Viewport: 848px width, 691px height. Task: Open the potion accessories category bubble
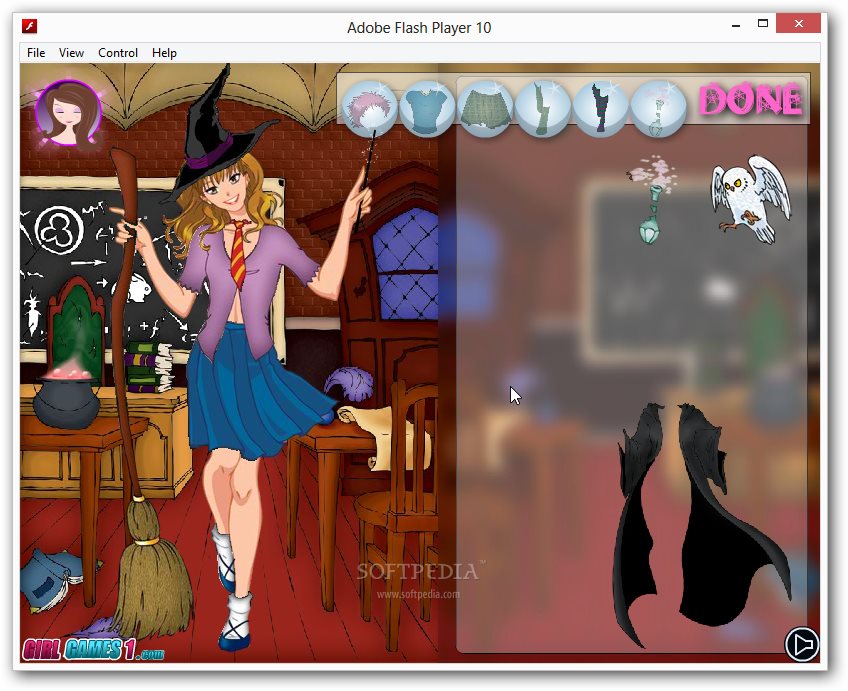(x=658, y=108)
